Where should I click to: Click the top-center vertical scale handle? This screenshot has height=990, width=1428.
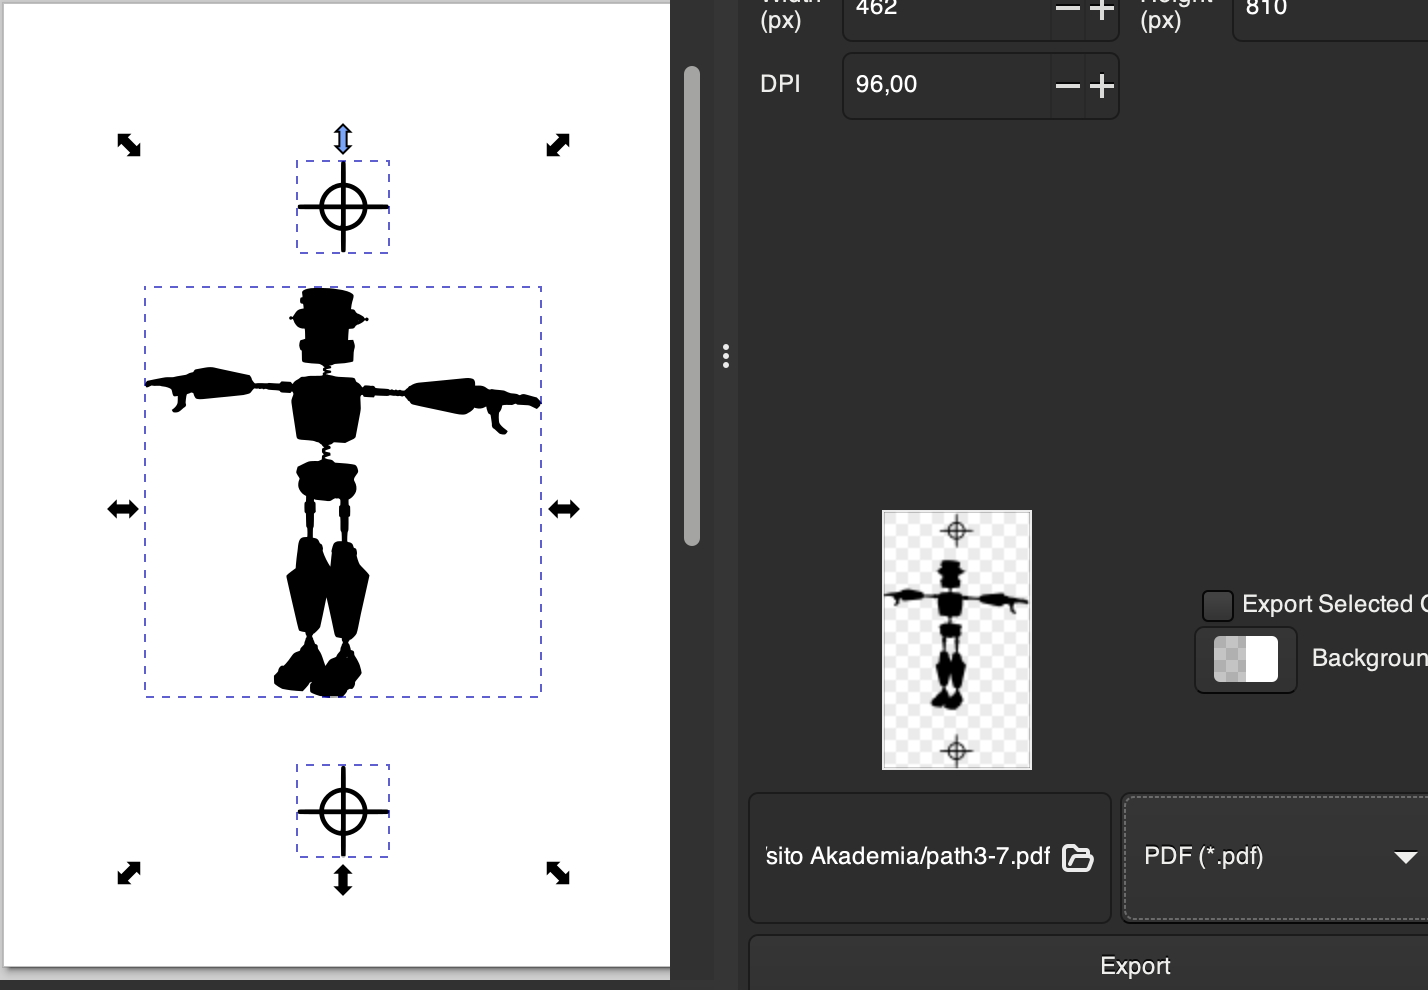point(343,139)
